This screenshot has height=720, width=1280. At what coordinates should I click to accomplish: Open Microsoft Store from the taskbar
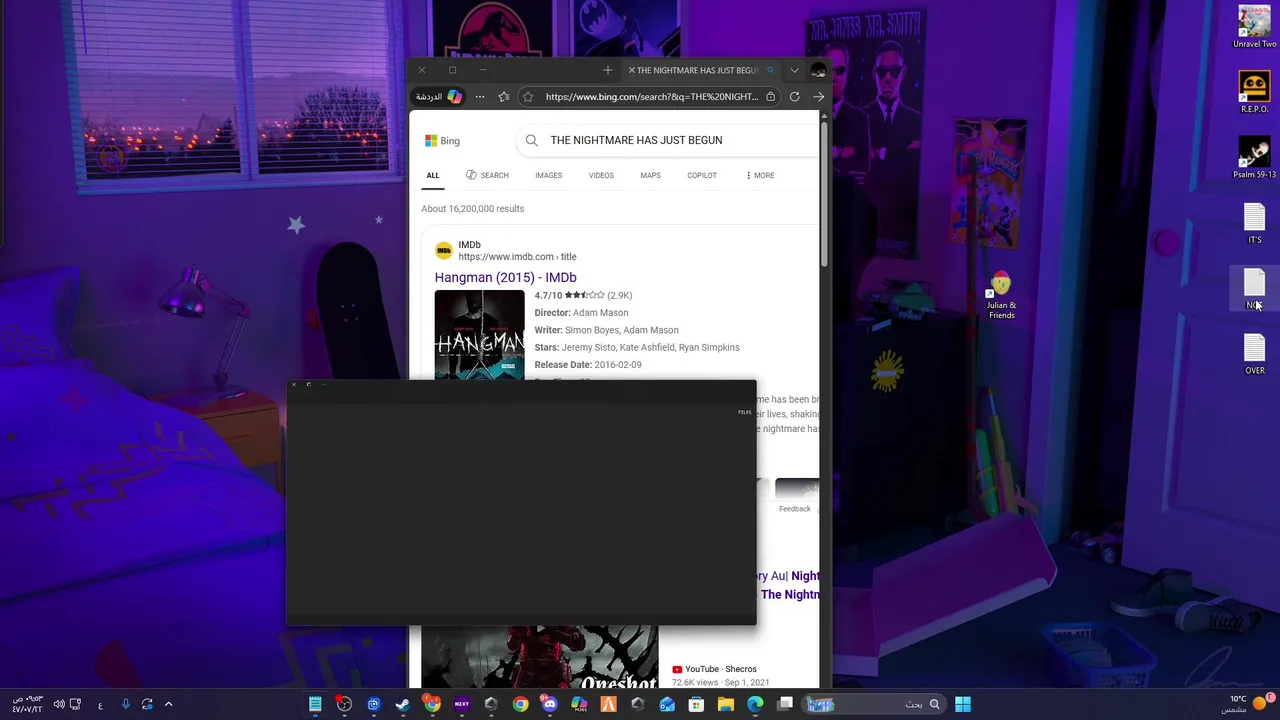tap(696, 704)
